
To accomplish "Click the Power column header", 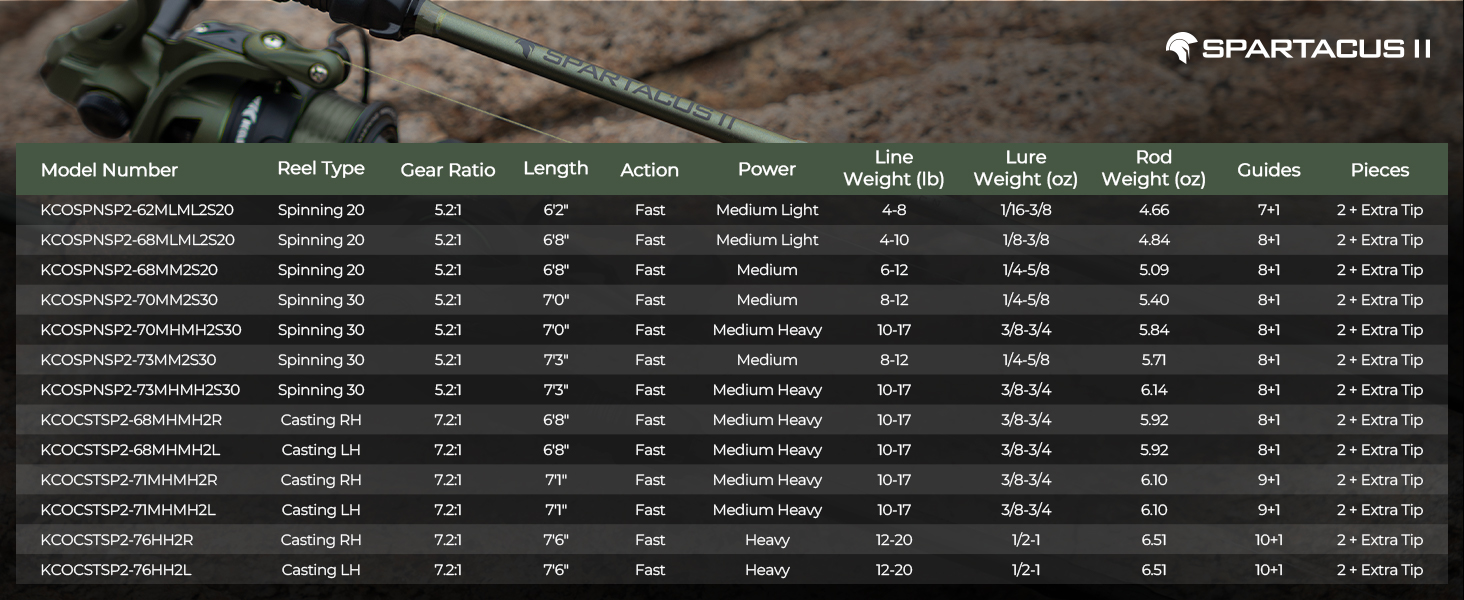I will pyautogui.click(x=767, y=169).
